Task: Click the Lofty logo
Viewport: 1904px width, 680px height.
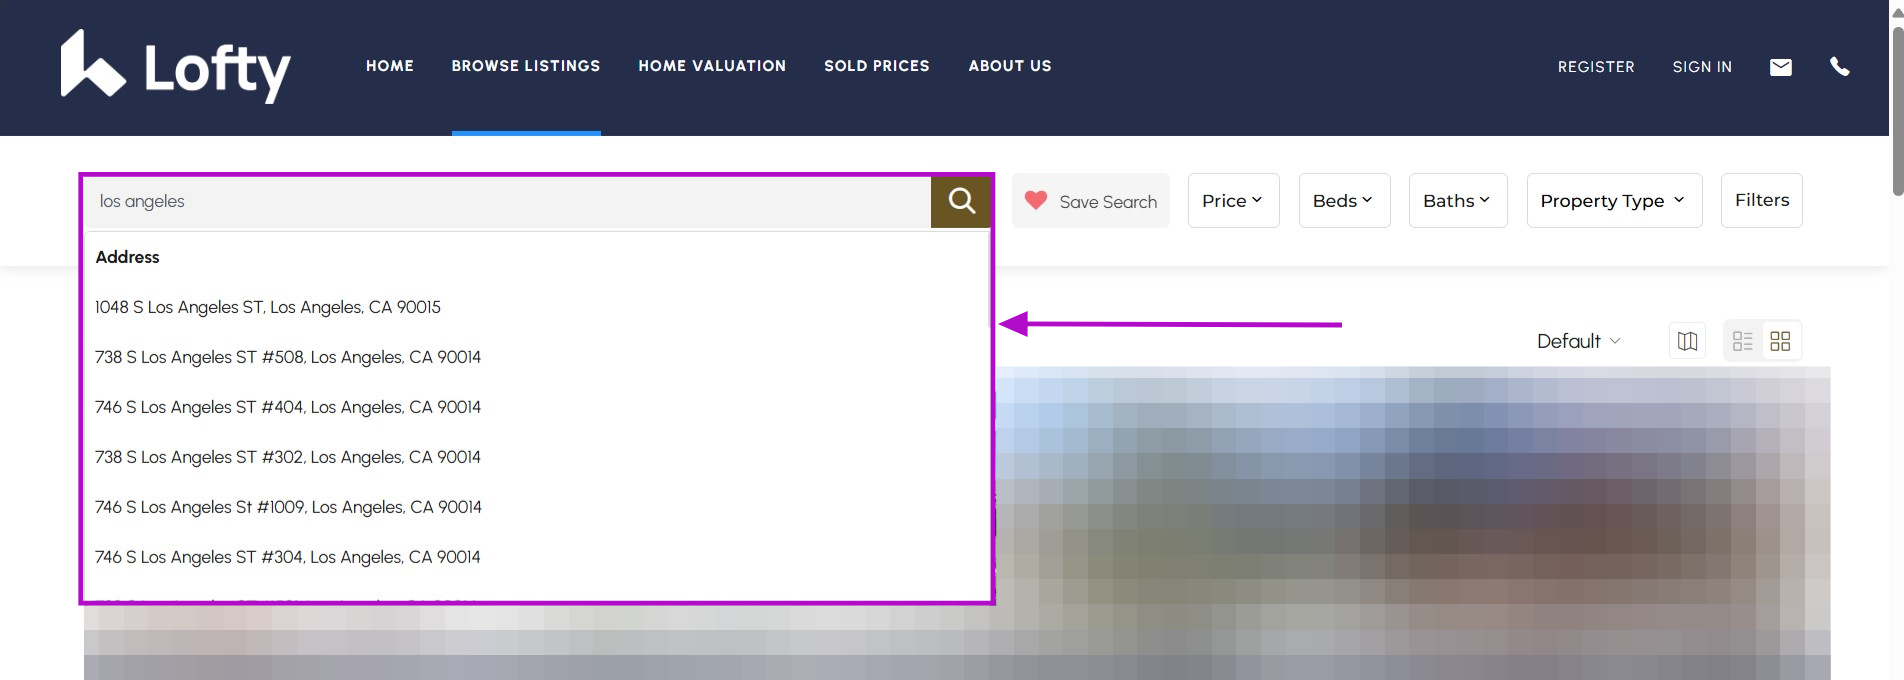Action: (x=176, y=66)
